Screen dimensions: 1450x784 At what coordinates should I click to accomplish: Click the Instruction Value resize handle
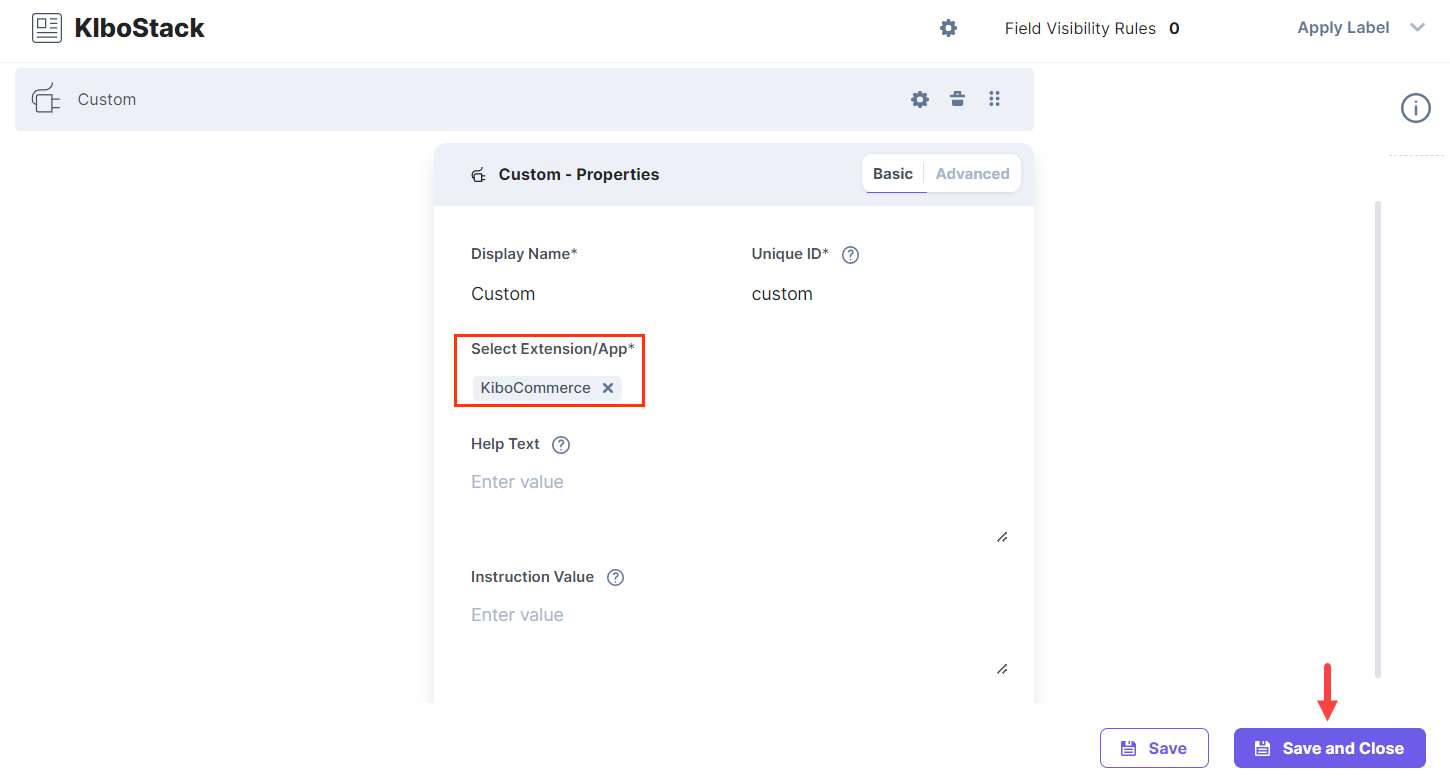1002,669
